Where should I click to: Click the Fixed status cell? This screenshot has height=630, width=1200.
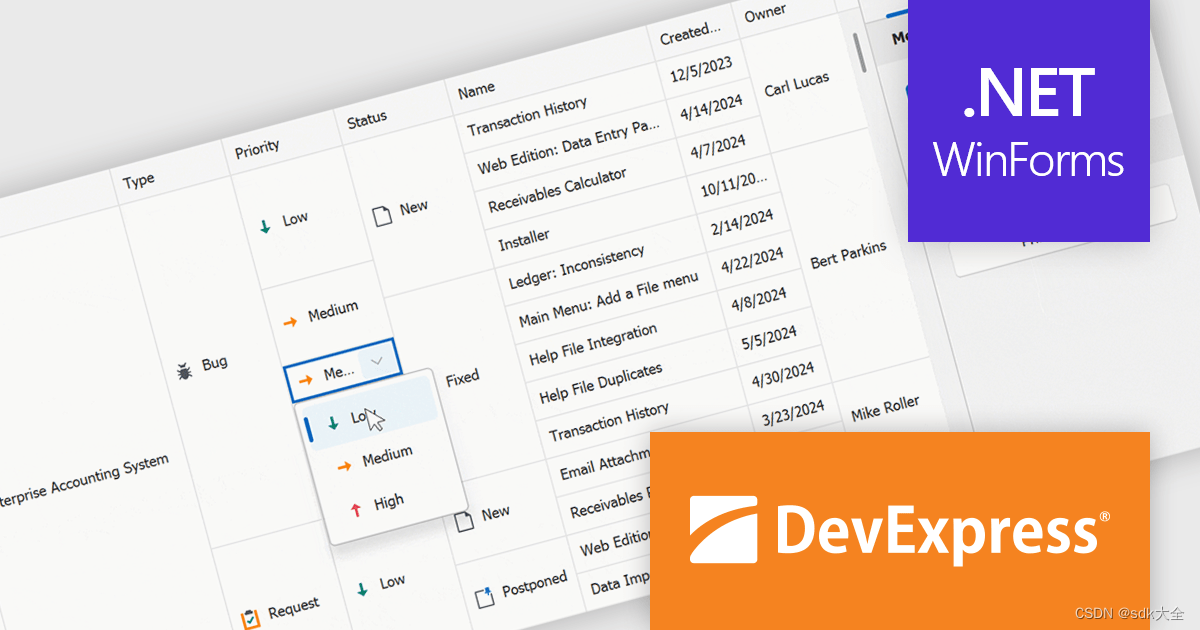(x=461, y=377)
